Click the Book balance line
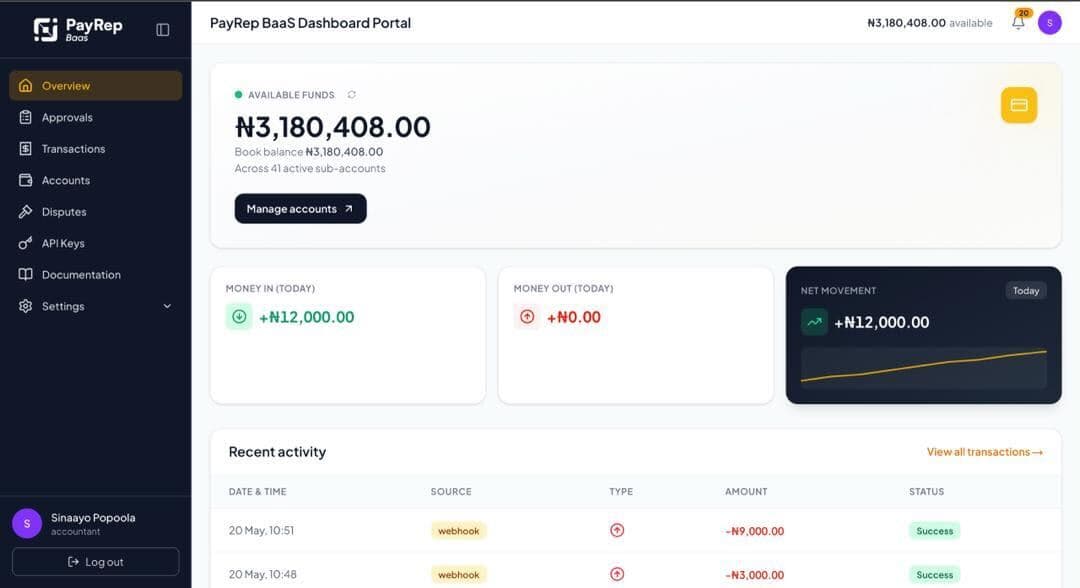 [309, 151]
